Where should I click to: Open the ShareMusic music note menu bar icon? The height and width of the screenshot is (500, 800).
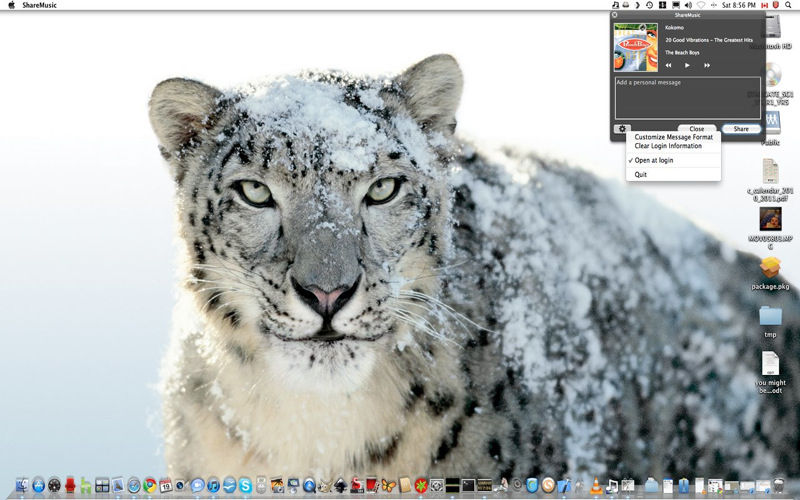click(615, 5)
